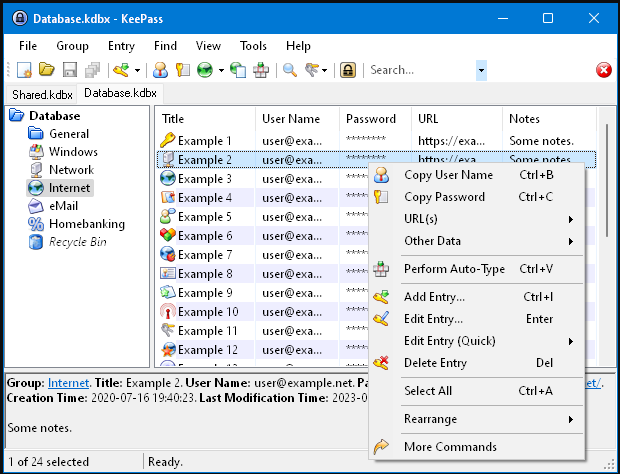Select the Recycle Bin group
Screen dimensions: 620x474
(78, 242)
